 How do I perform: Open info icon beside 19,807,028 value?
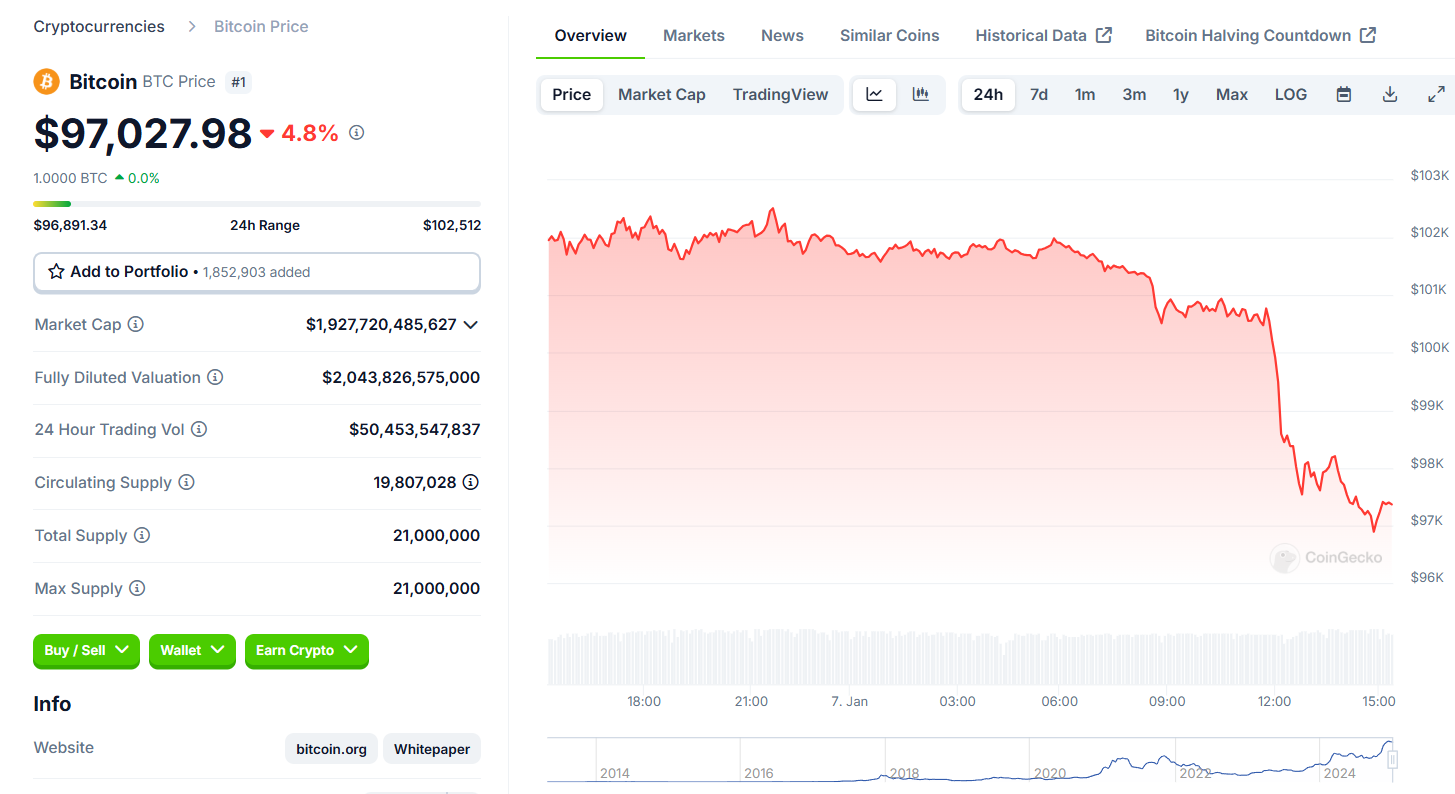coord(470,483)
